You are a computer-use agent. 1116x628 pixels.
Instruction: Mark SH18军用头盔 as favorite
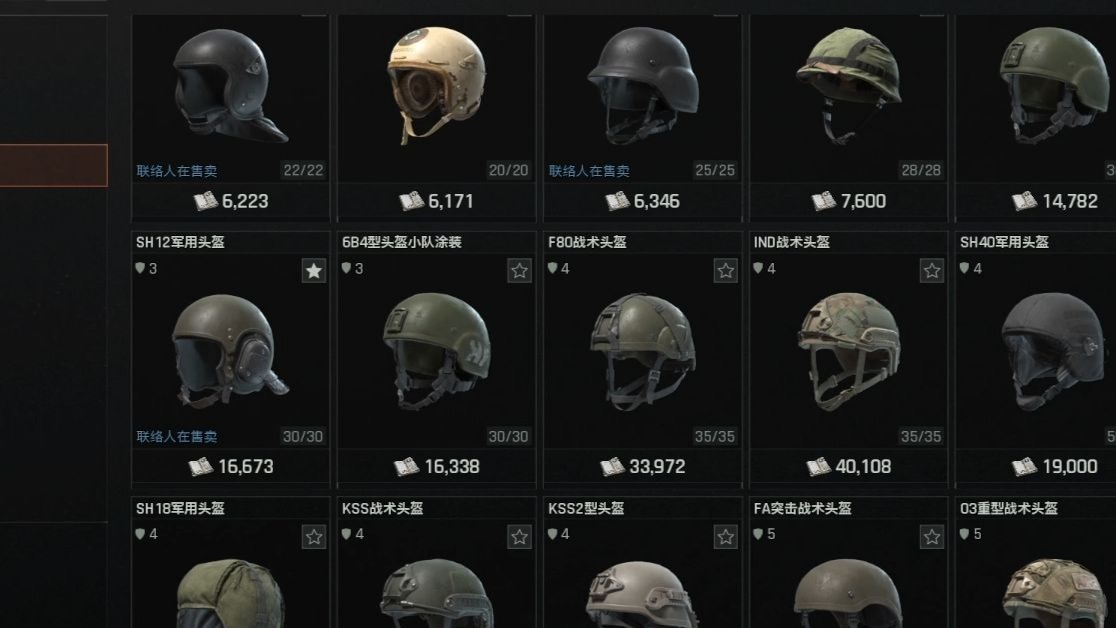click(x=313, y=537)
